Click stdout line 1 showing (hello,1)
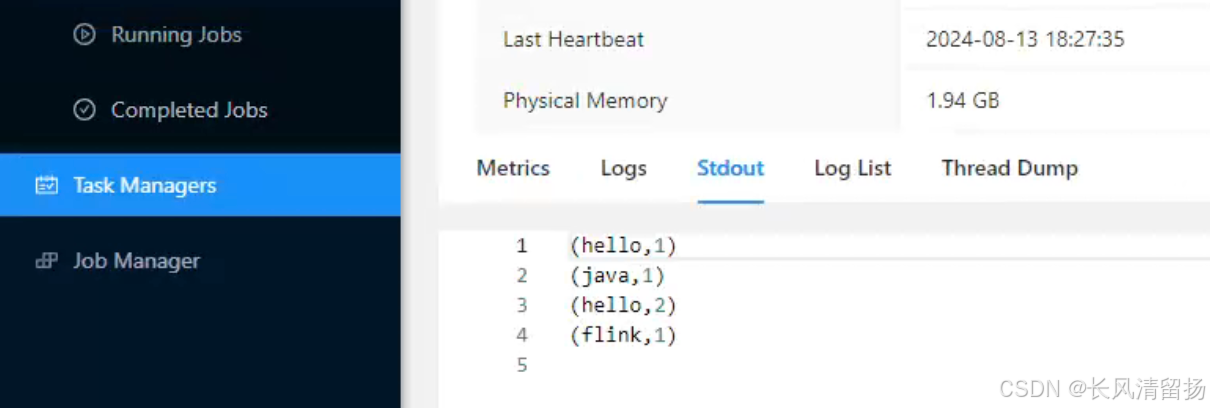Viewport: 1210px width, 408px height. pyautogui.click(x=623, y=245)
